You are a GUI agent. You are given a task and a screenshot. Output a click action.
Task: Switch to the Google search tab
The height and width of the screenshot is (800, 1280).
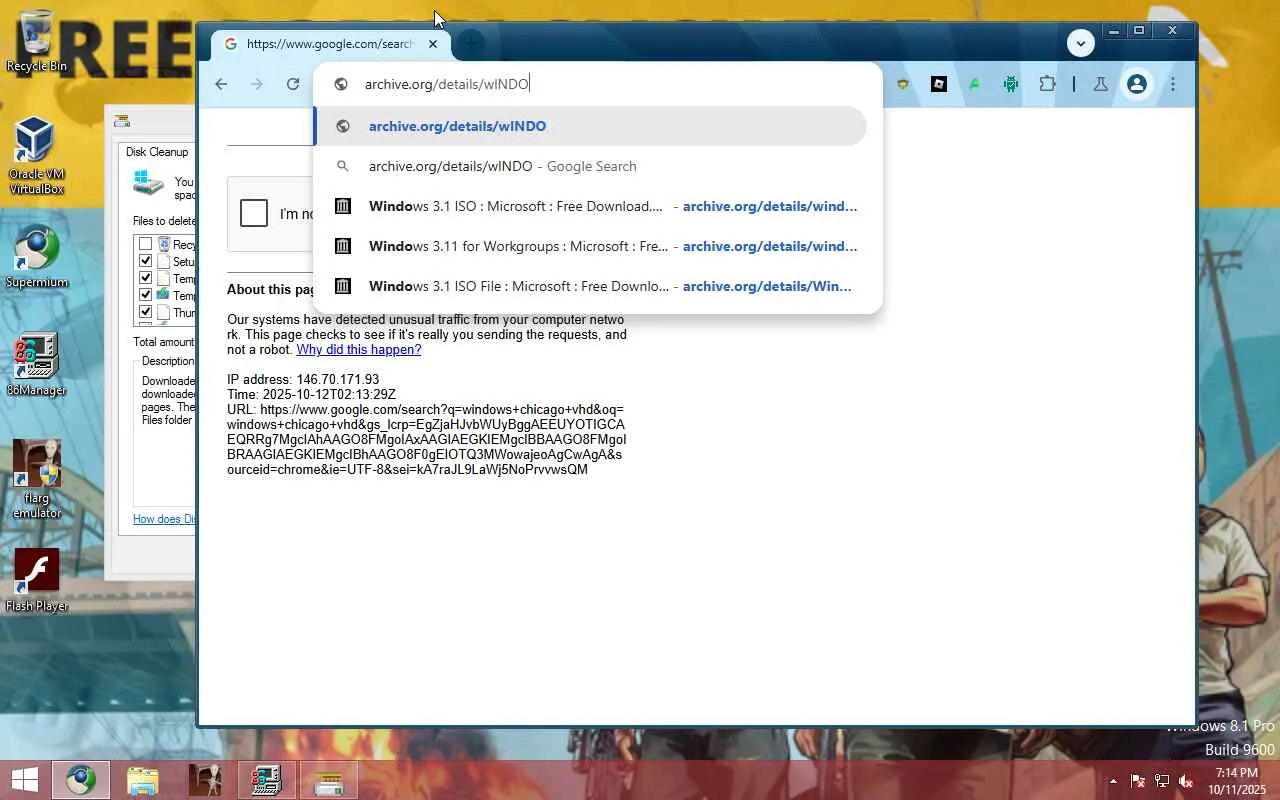pos(330,44)
